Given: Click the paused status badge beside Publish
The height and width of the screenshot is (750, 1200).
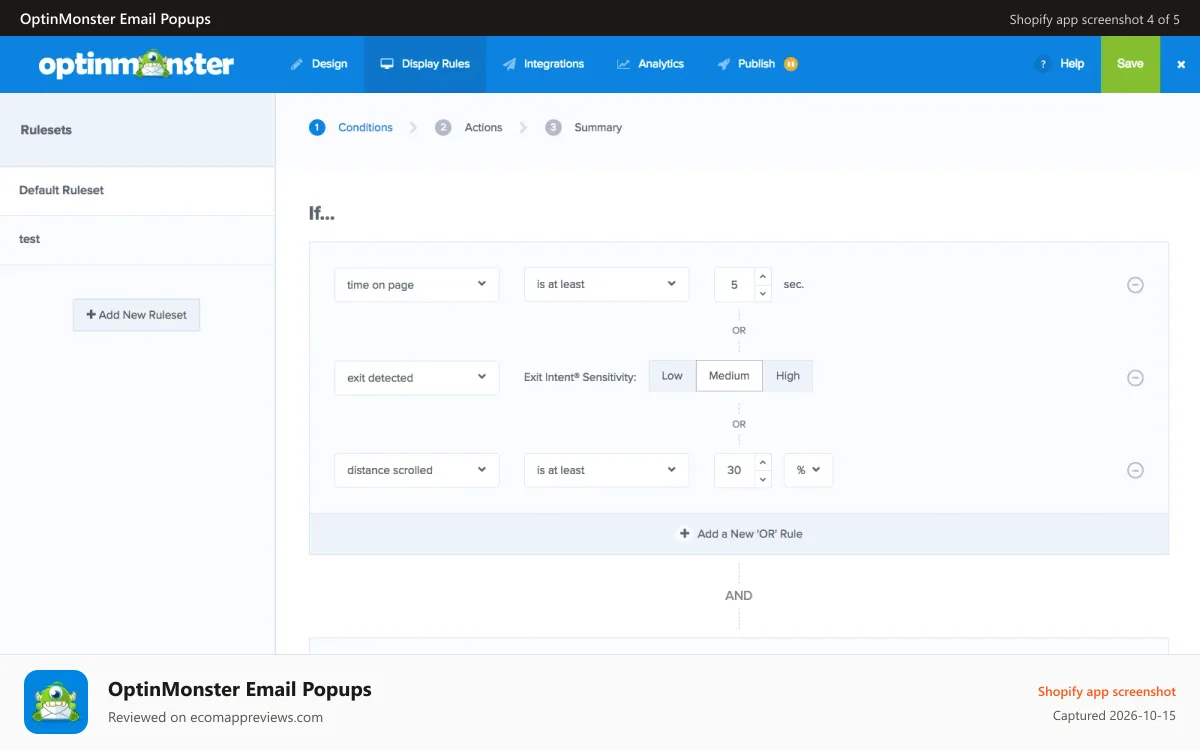Looking at the screenshot, I should tap(790, 64).
